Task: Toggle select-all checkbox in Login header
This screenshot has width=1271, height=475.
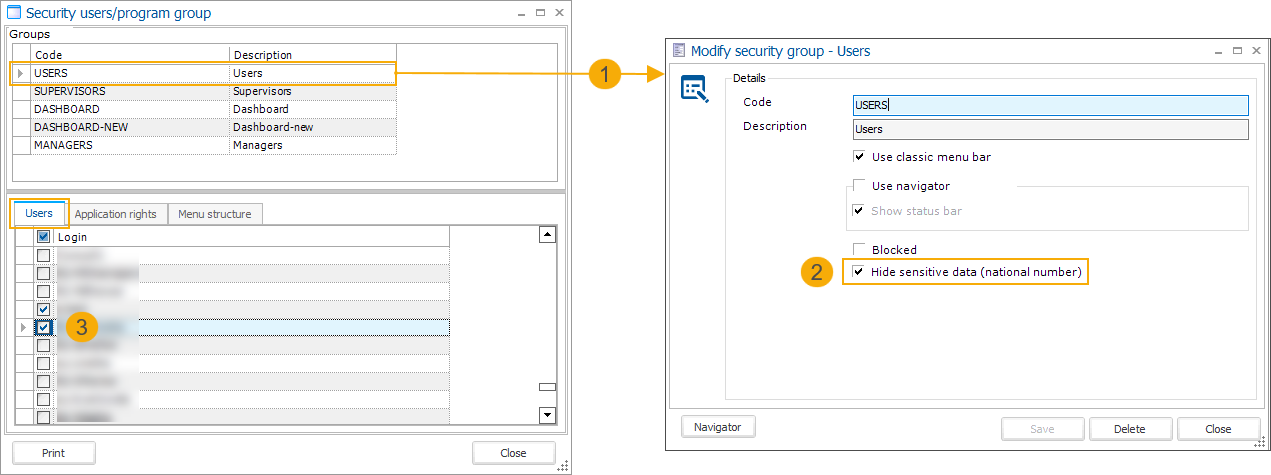Action: tap(43, 237)
